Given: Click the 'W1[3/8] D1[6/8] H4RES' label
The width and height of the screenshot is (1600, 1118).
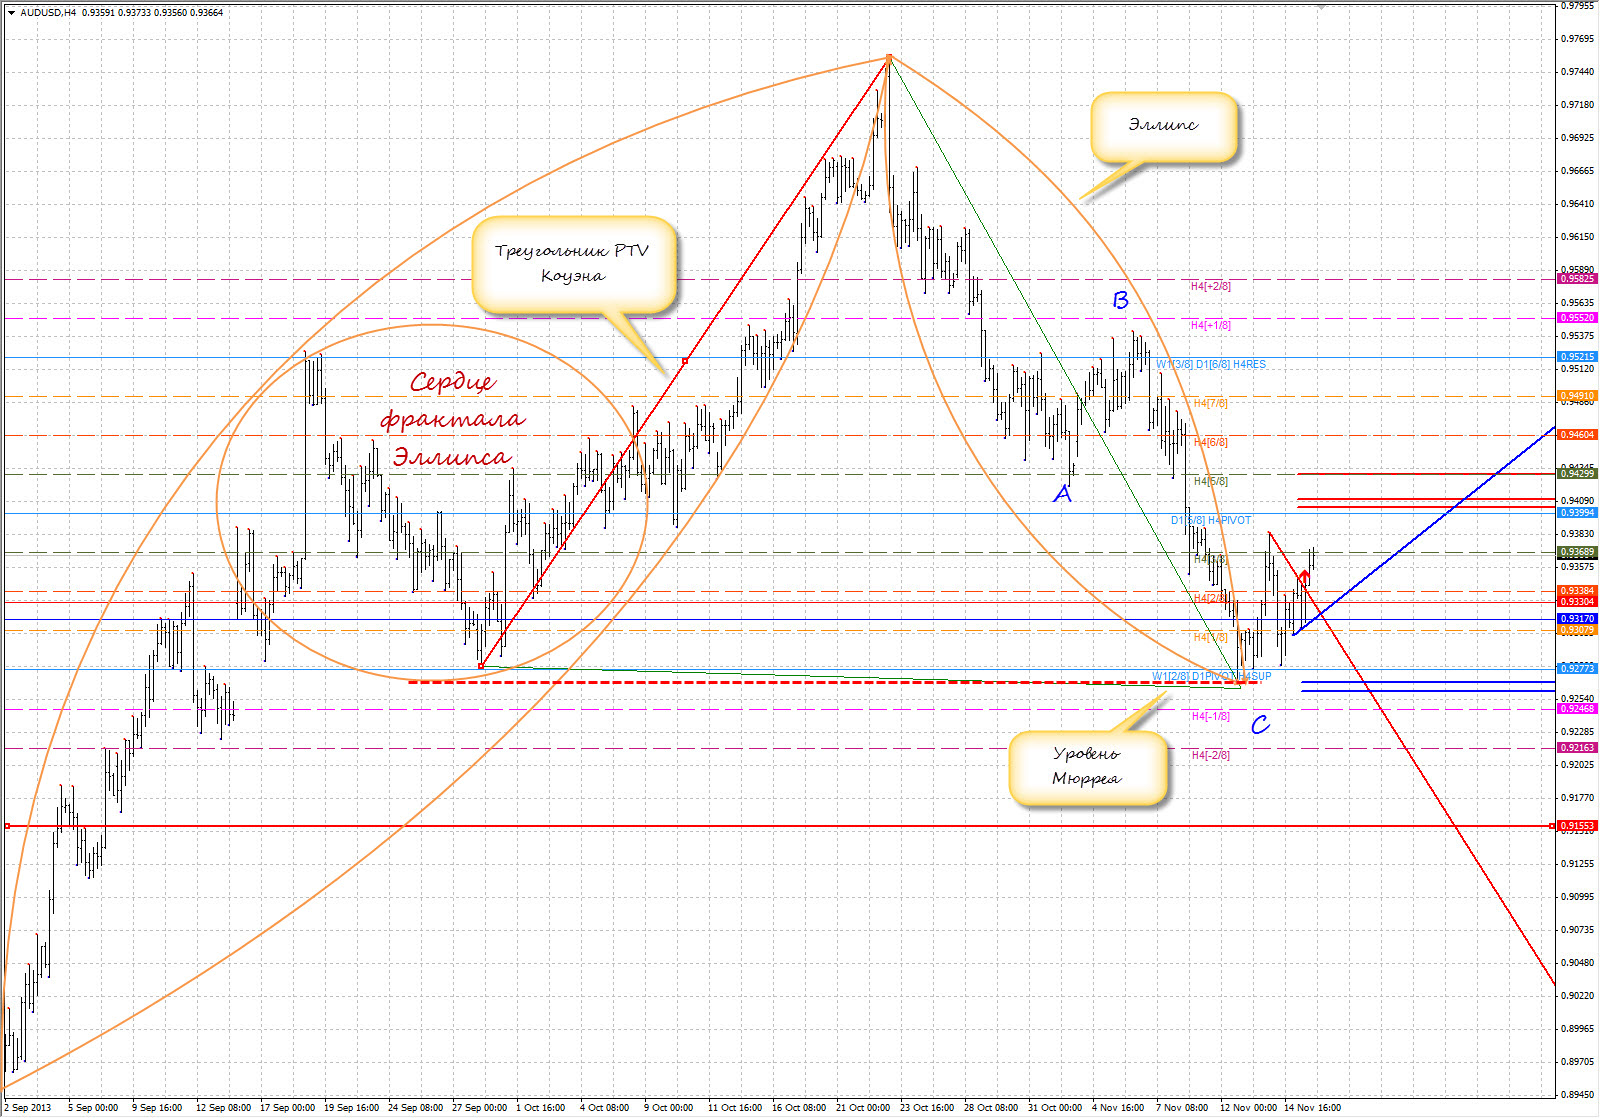Looking at the screenshot, I should 1211,364.
